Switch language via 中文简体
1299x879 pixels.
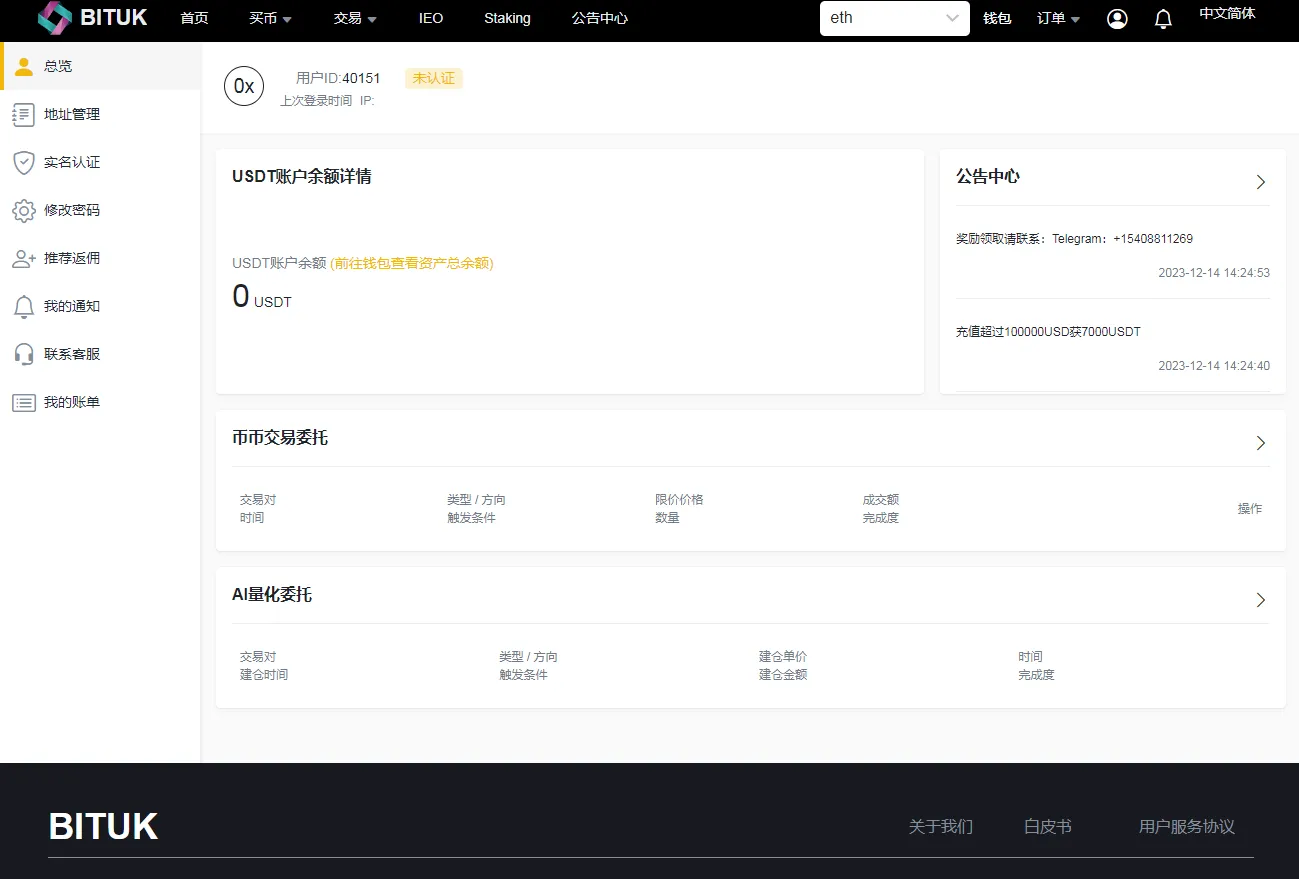tap(1228, 12)
